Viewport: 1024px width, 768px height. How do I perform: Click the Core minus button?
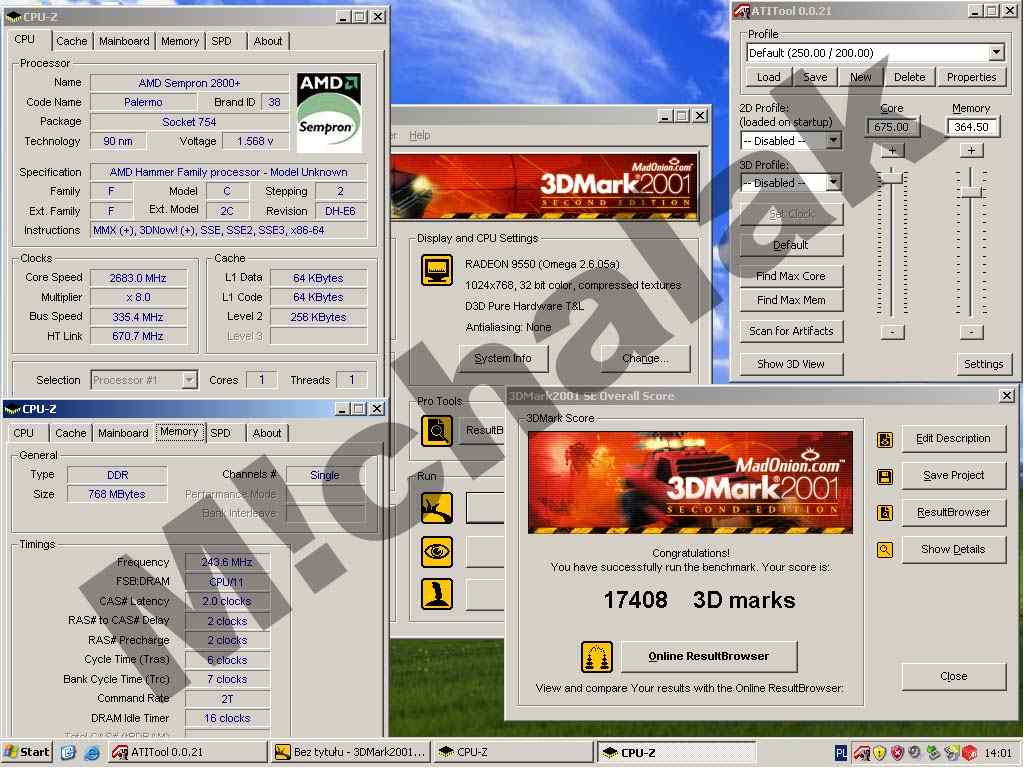pos(892,332)
